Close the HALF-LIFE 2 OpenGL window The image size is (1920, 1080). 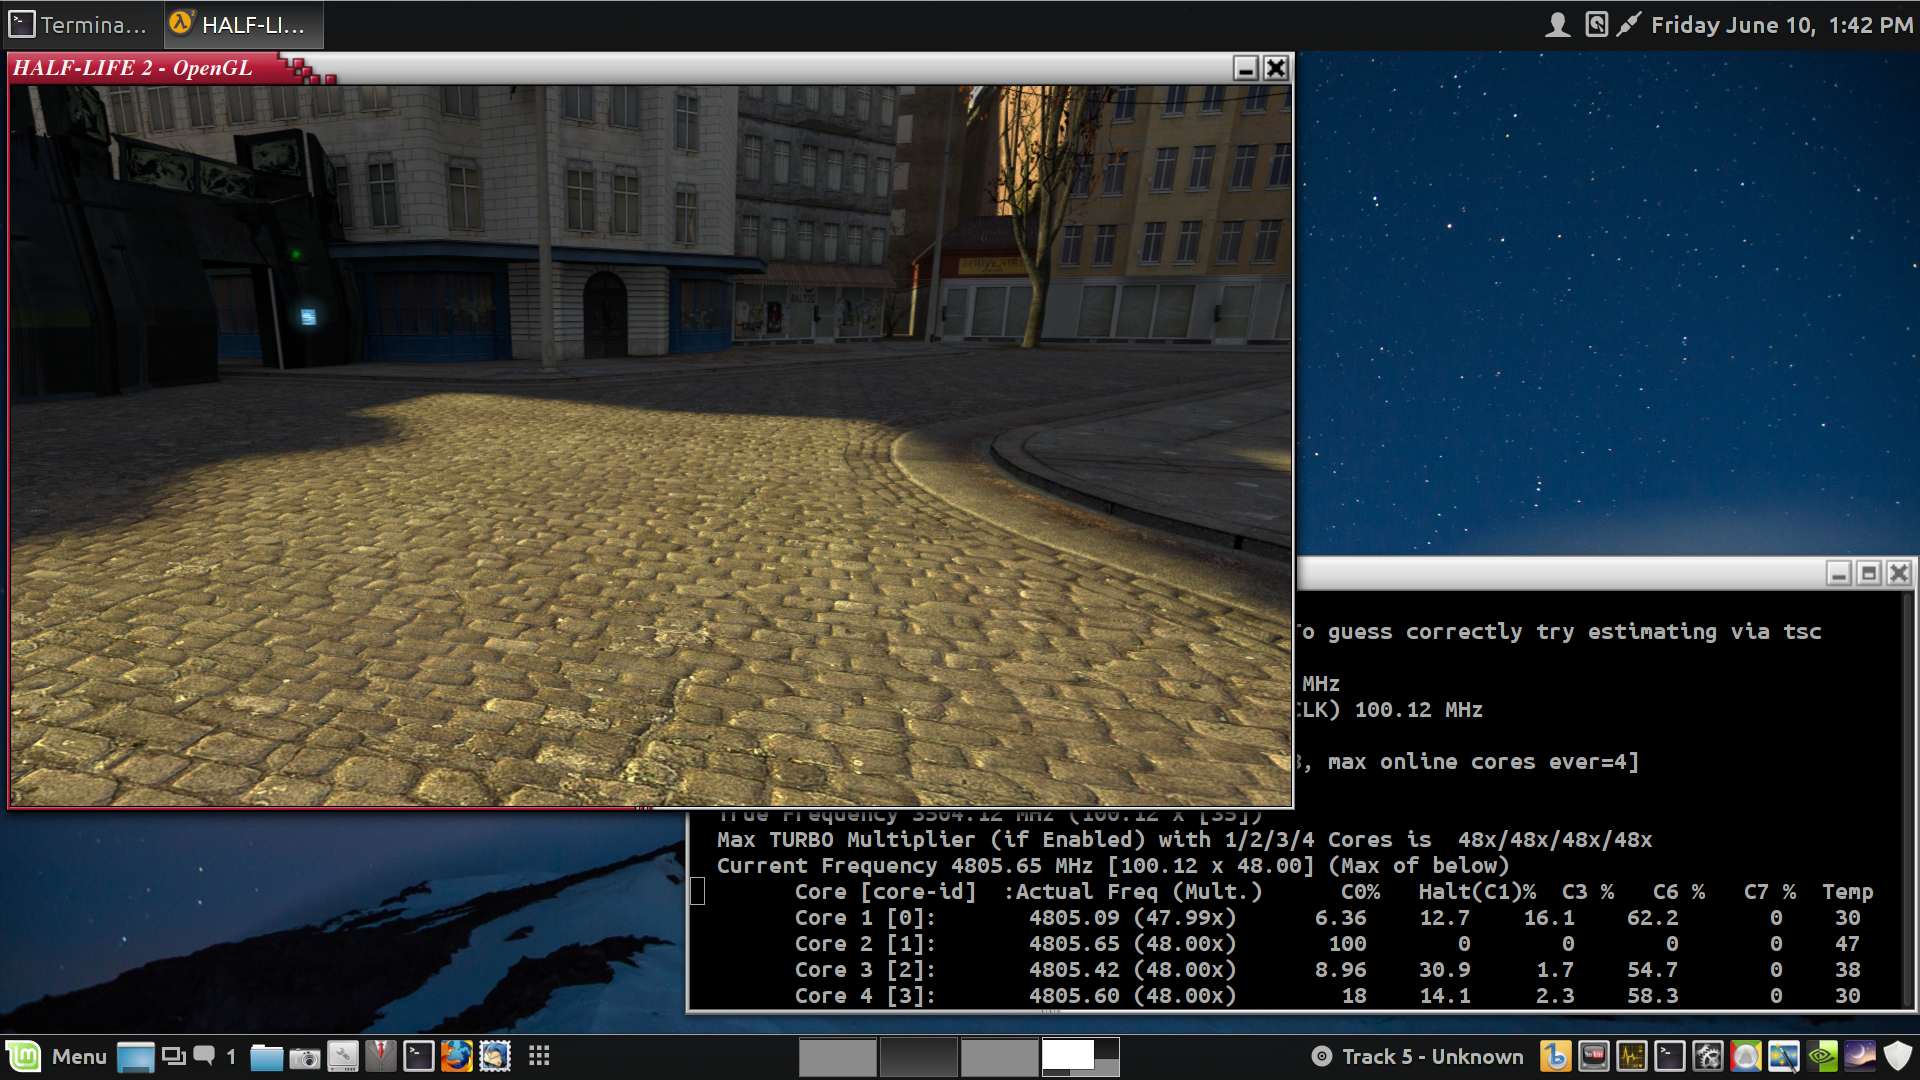pos(1276,68)
